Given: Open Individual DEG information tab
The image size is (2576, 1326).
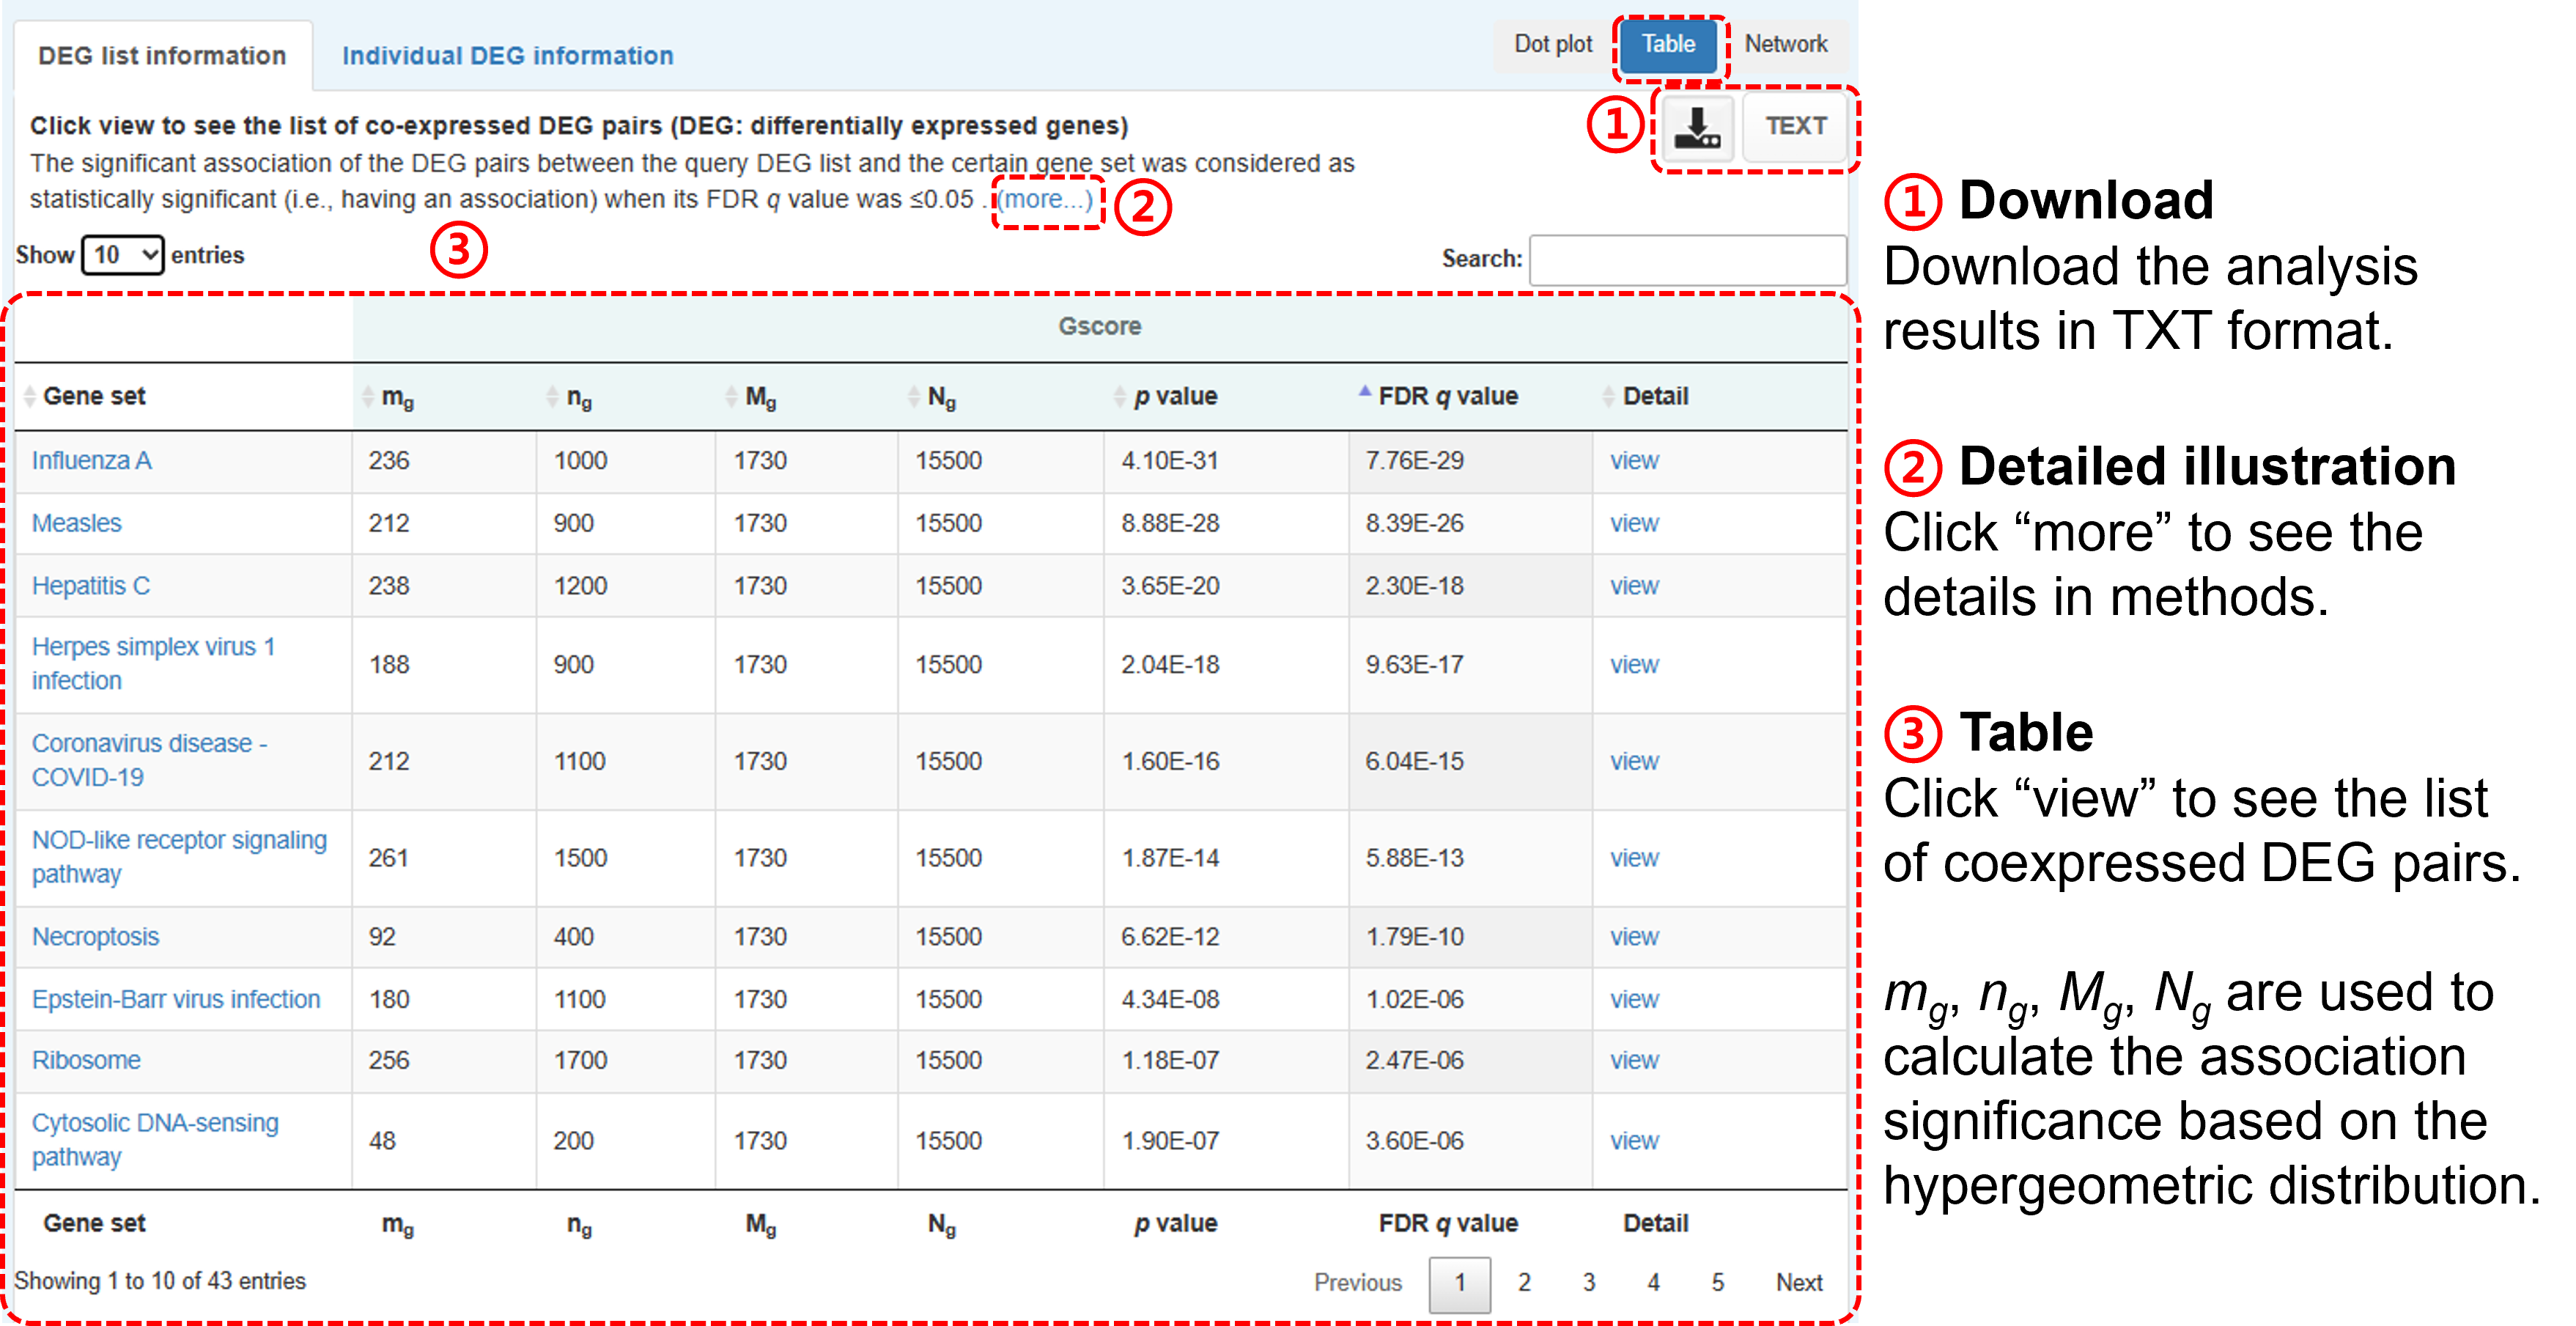Looking at the screenshot, I should (x=507, y=56).
